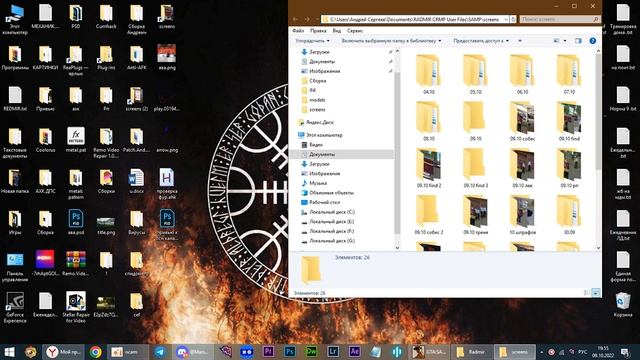Select Этот компьютер desktop icon
This screenshot has width=640, height=360.
point(15,19)
